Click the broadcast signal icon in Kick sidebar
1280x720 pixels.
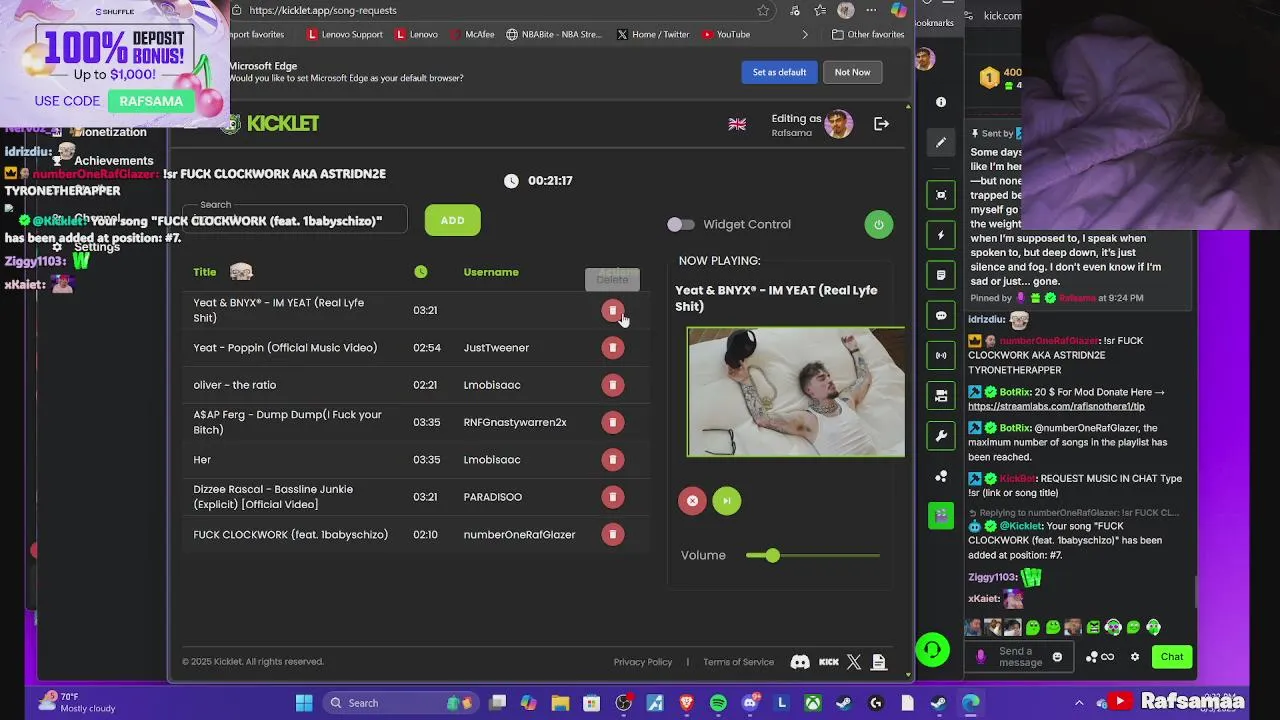click(x=941, y=355)
